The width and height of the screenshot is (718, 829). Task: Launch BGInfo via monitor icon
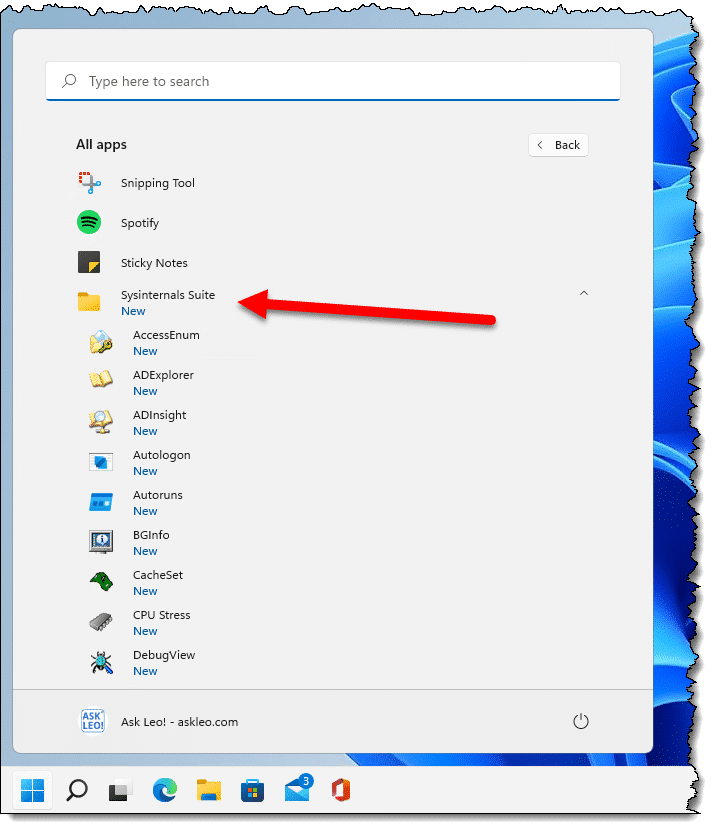[x=101, y=542]
